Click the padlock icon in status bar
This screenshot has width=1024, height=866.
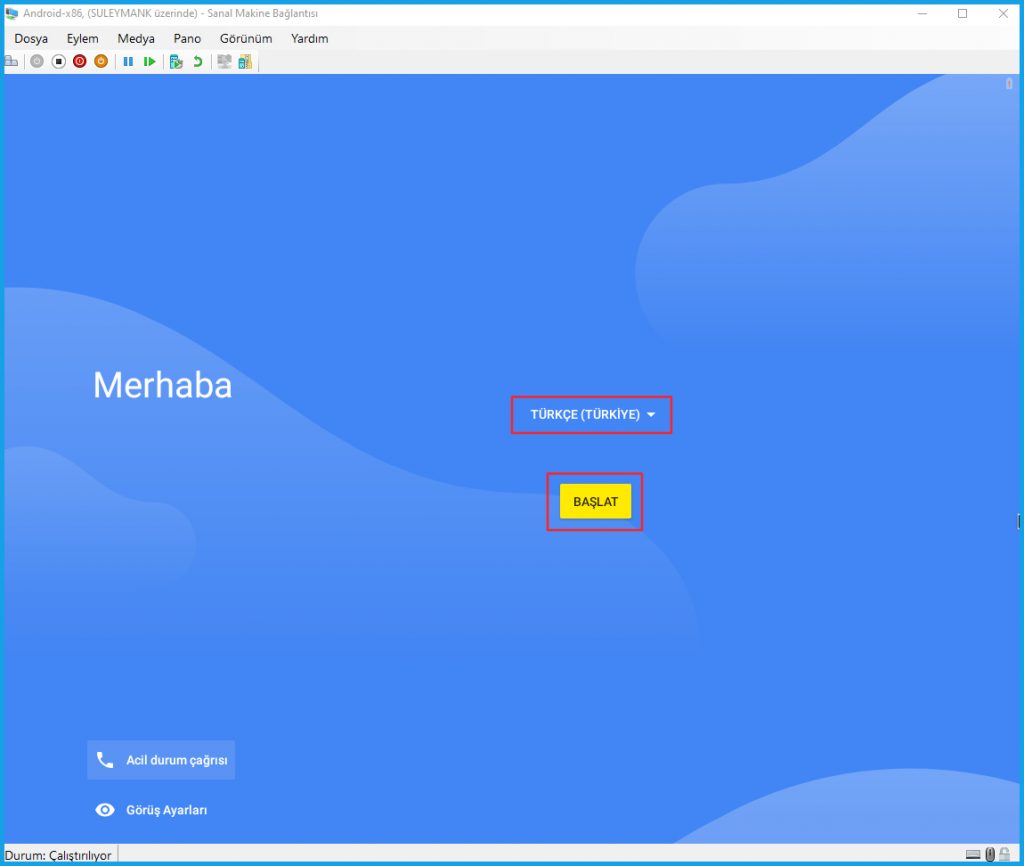[x=1005, y=854]
